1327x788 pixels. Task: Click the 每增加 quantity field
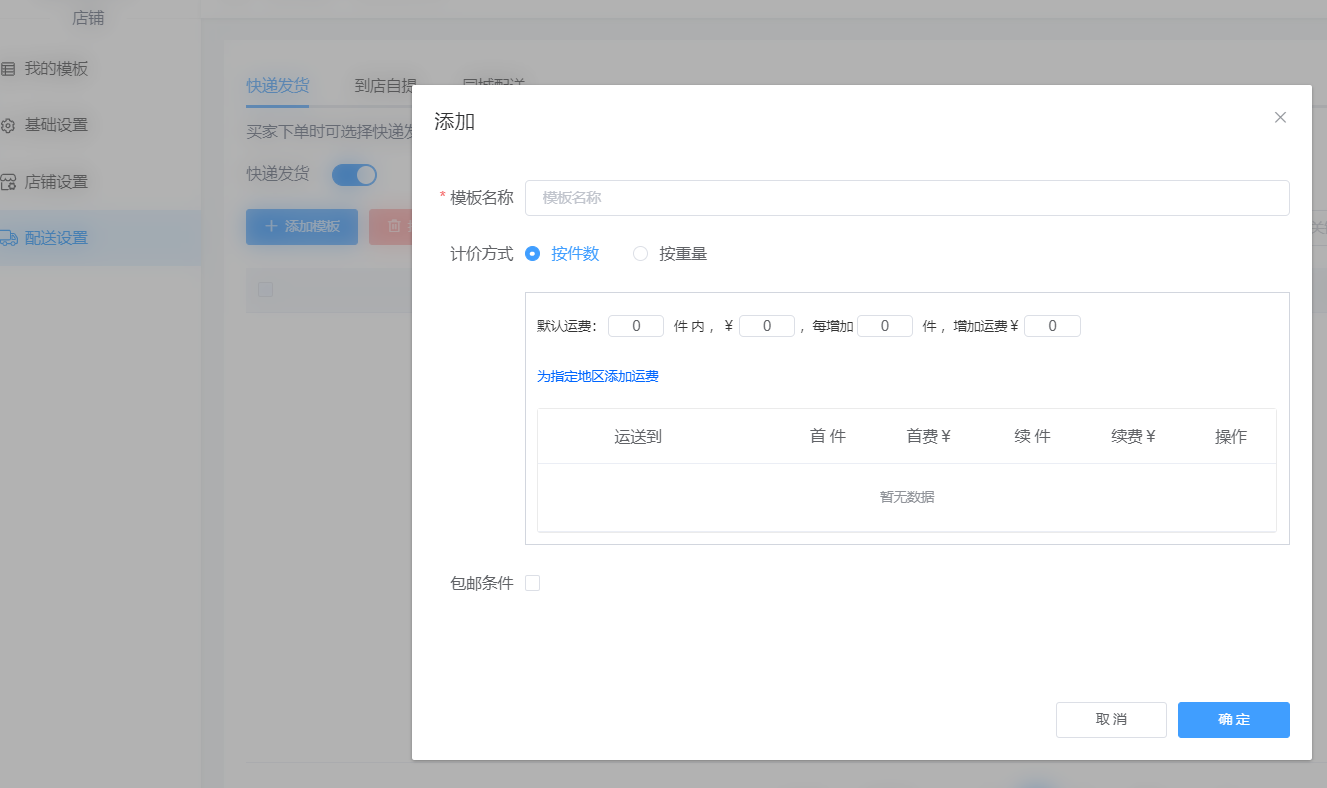coord(885,326)
